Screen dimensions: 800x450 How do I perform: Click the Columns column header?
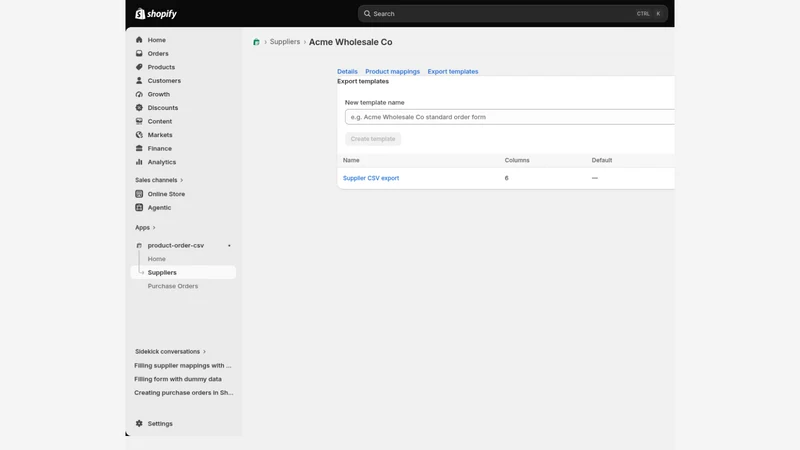517,160
